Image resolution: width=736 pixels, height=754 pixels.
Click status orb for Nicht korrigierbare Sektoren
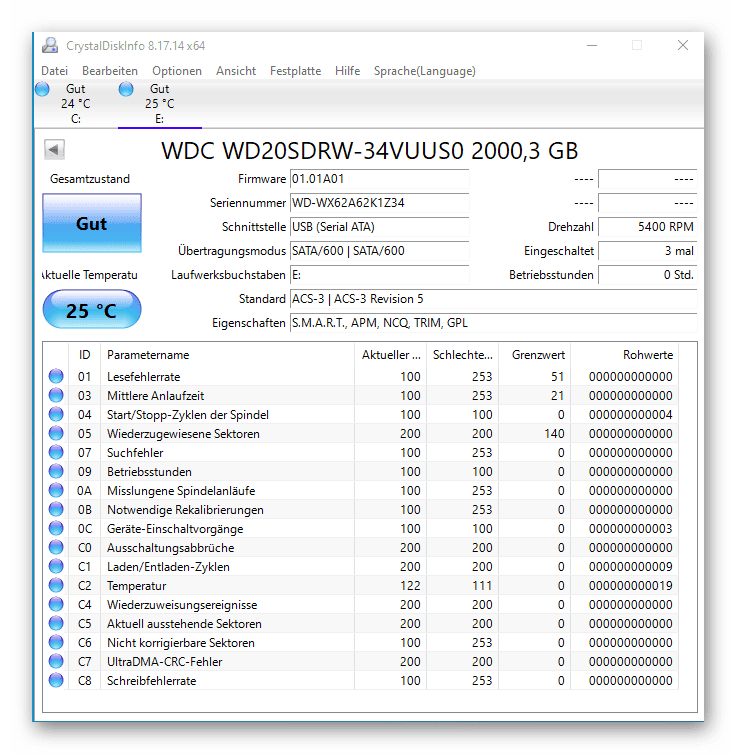point(56,642)
